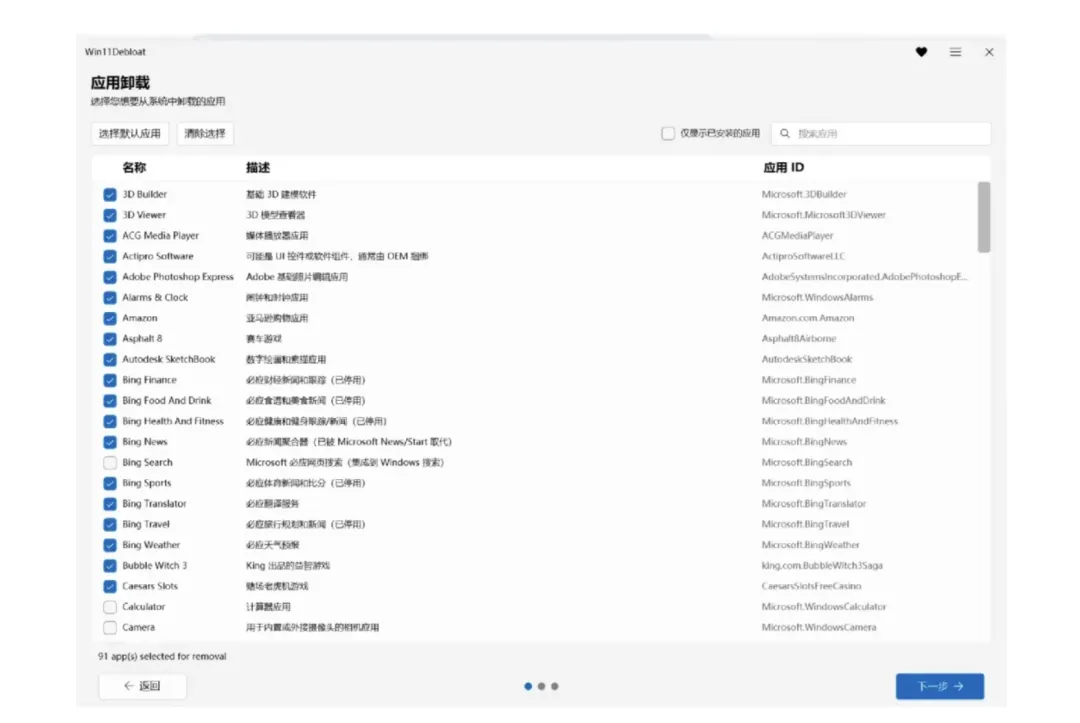The width and height of the screenshot is (1080, 723).
Task: Uncheck Bing Finance checkbox
Action: [x=110, y=380]
